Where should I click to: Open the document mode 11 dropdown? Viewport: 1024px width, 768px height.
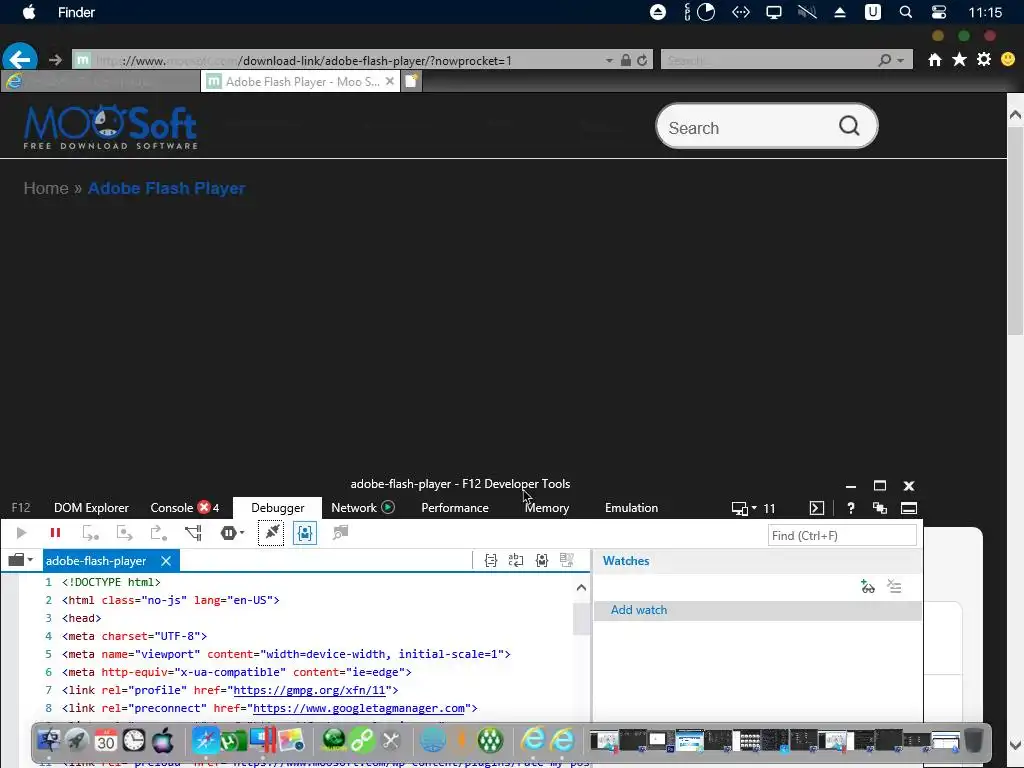tap(753, 508)
